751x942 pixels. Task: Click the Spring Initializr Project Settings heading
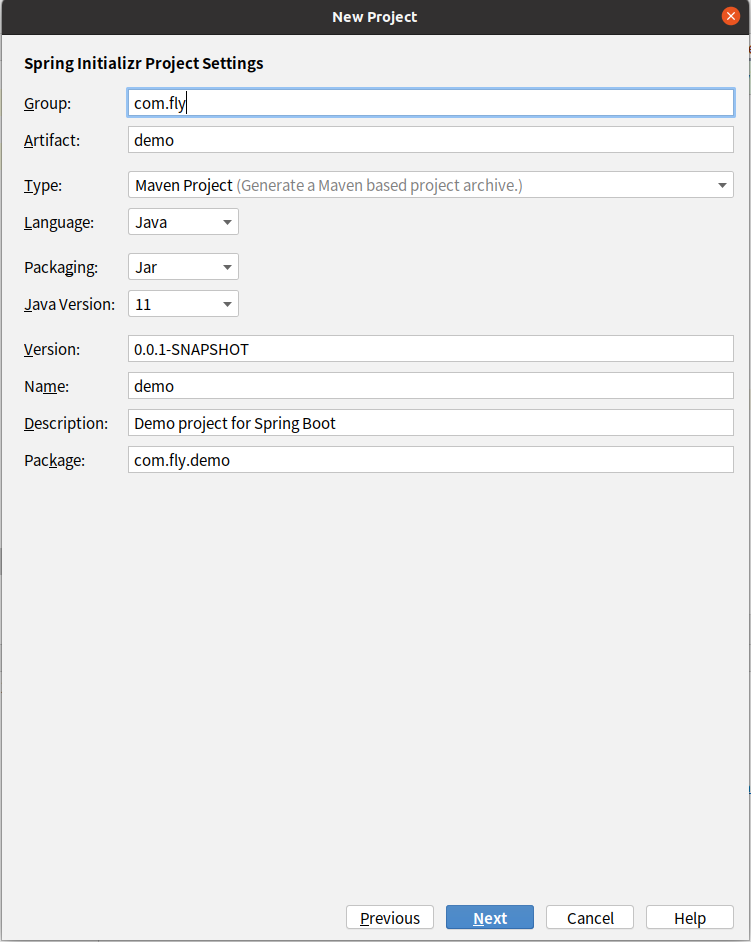pos(144,63)
